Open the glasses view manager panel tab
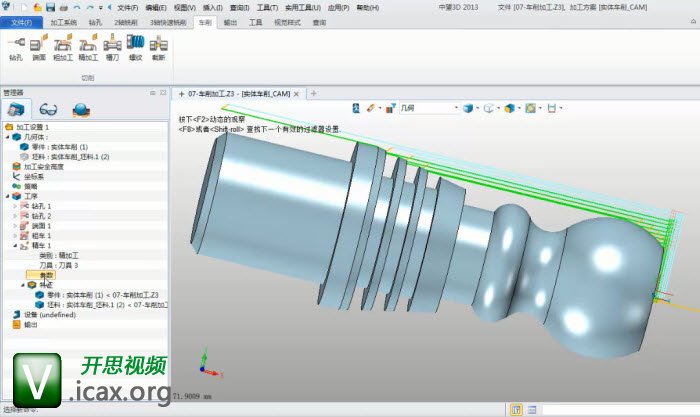 (x=49, y=110)
